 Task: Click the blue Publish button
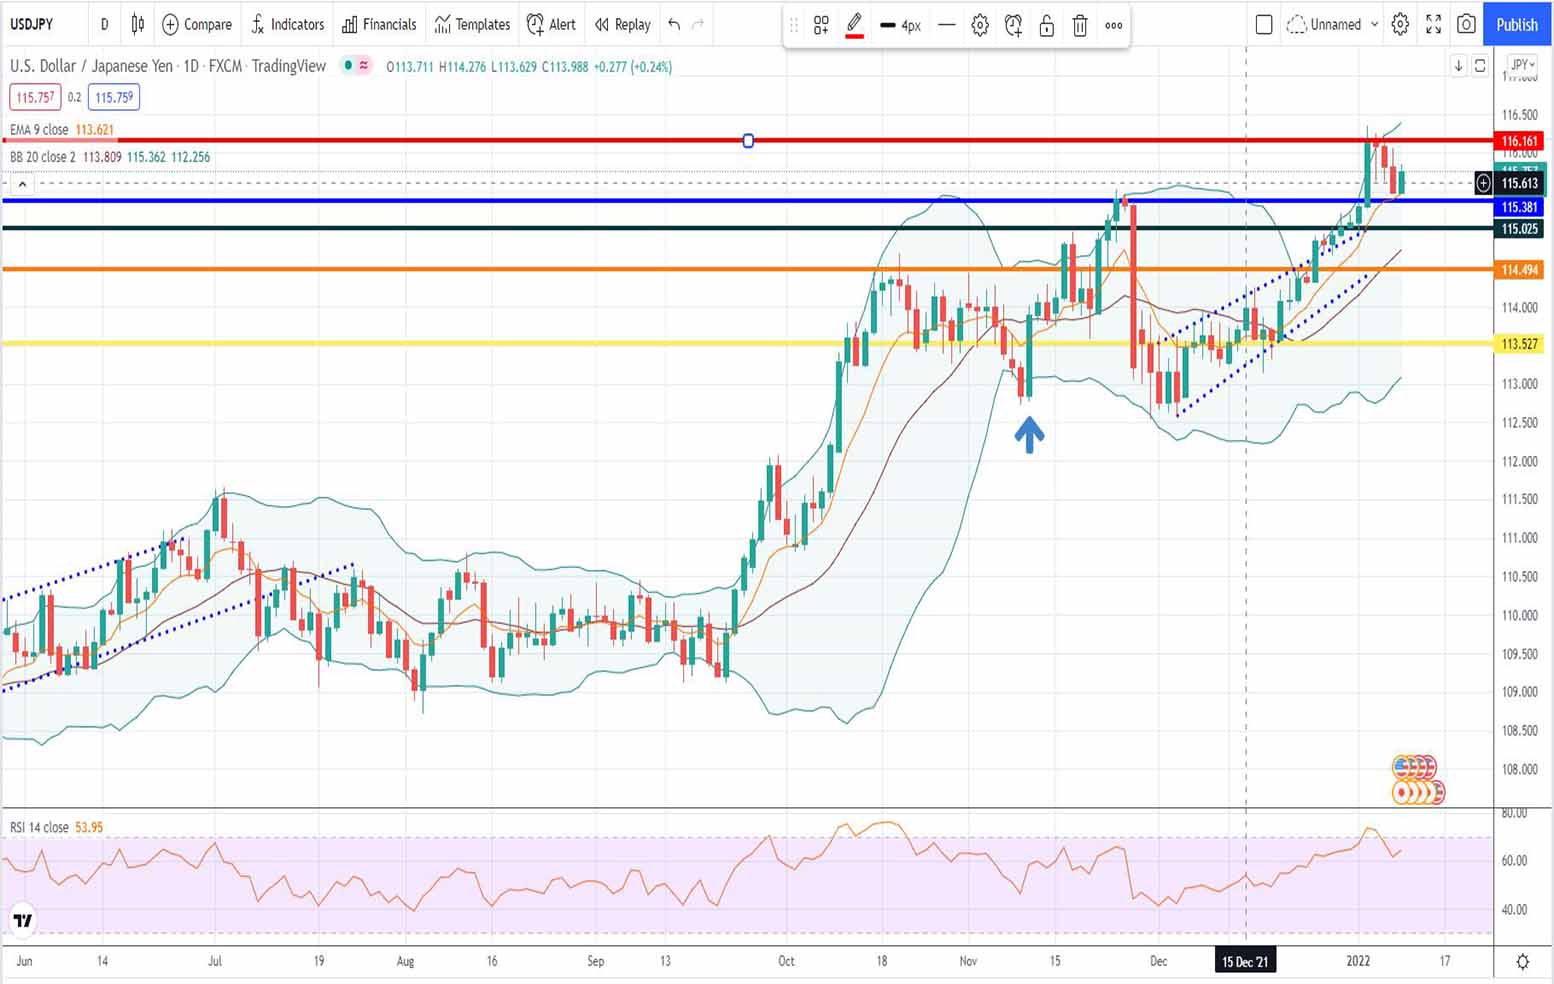(x=1516, y=24)
